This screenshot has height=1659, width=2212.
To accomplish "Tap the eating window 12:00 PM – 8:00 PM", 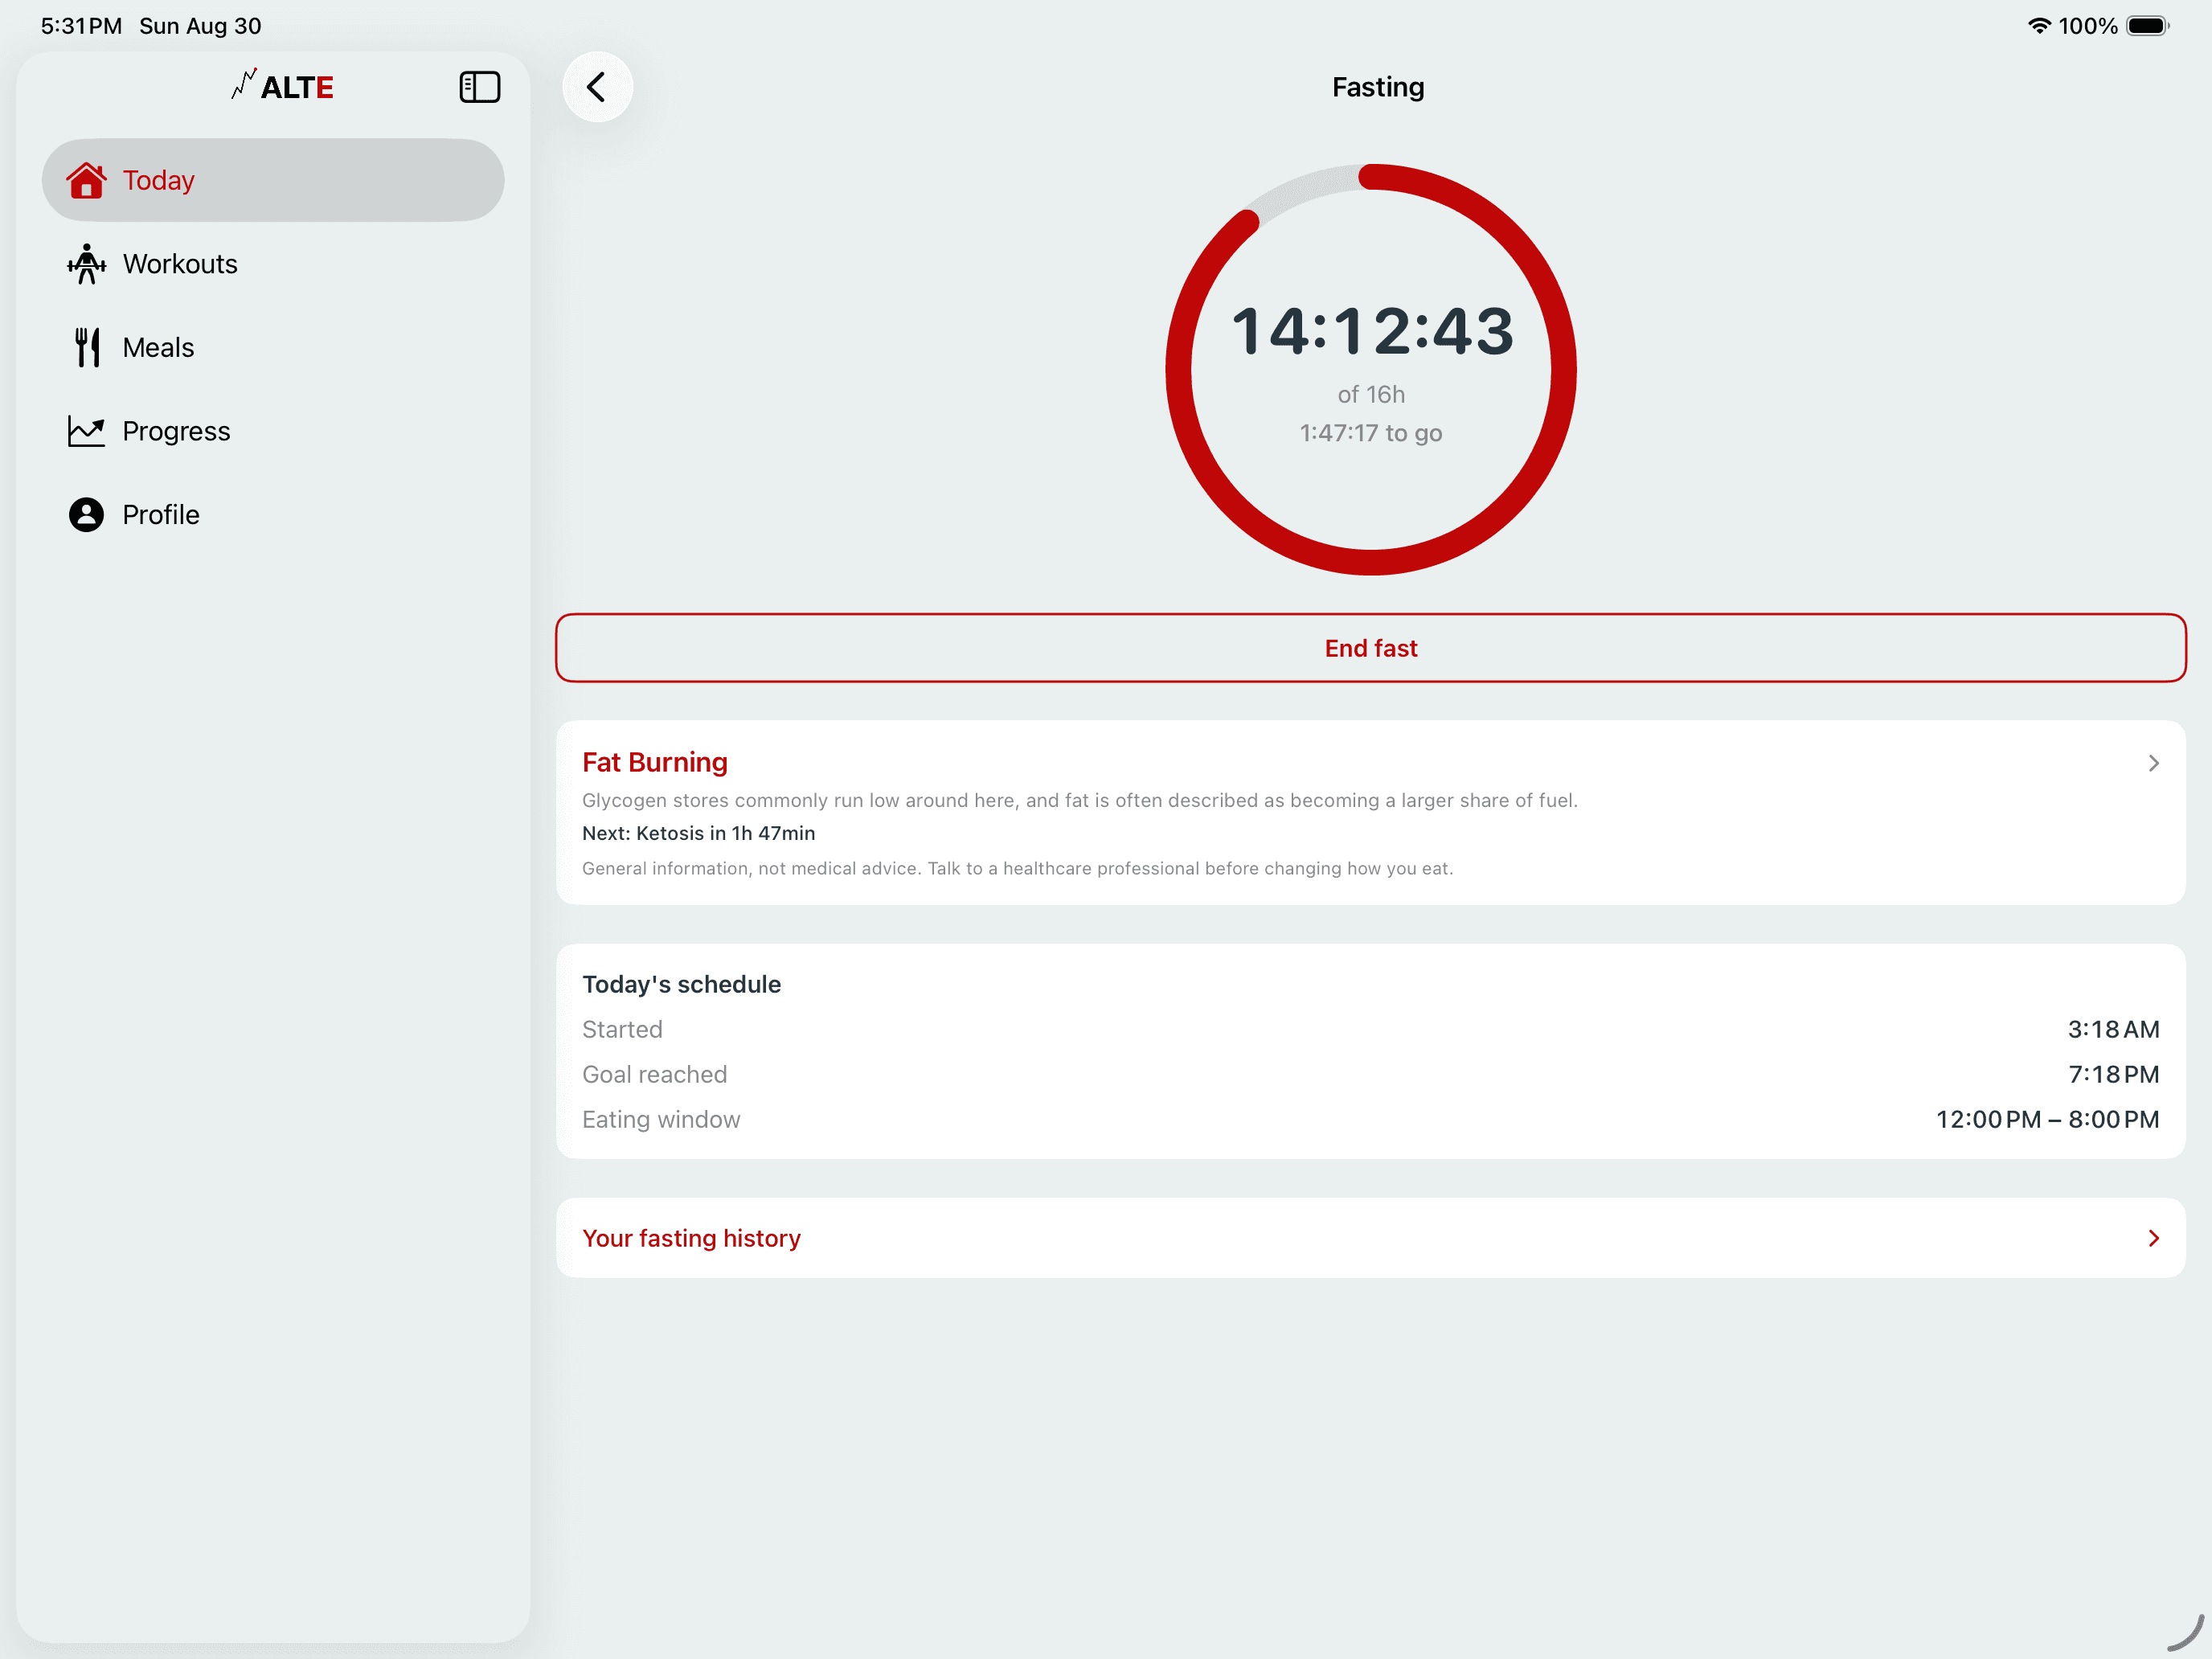I will pos(2047,1119).
